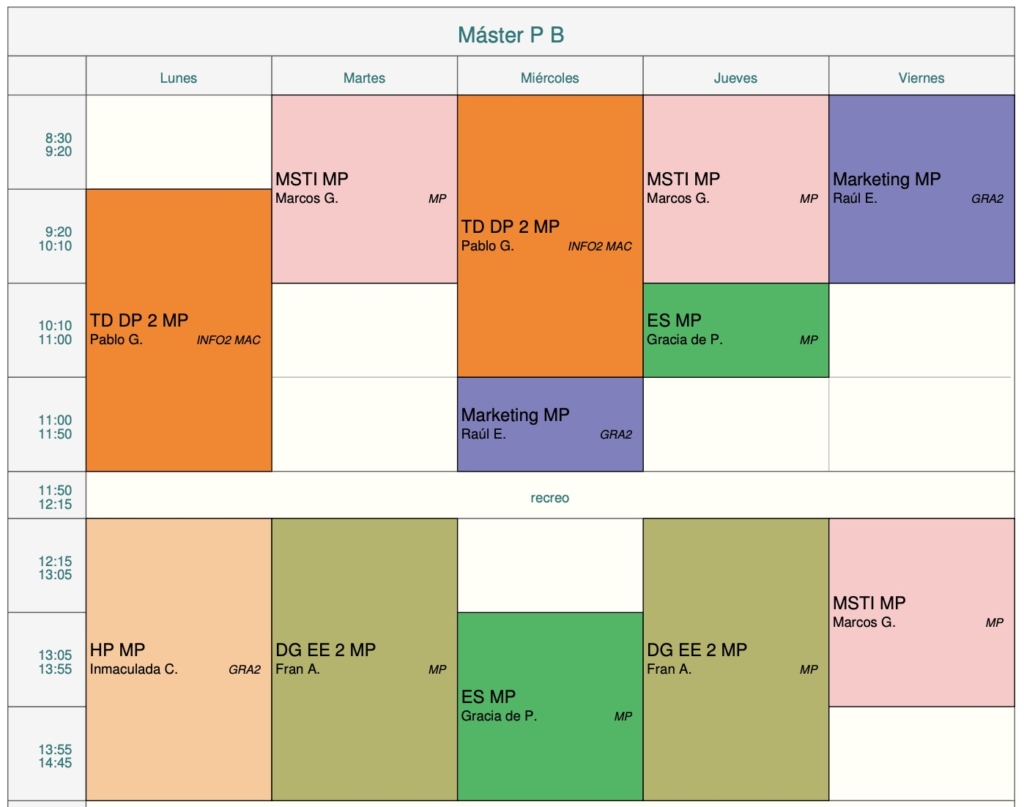Open Monday's HP MP class with Inmaculada C.
Image resolution: width=1024 pixels, height=807 pixels.
[178, 659]
